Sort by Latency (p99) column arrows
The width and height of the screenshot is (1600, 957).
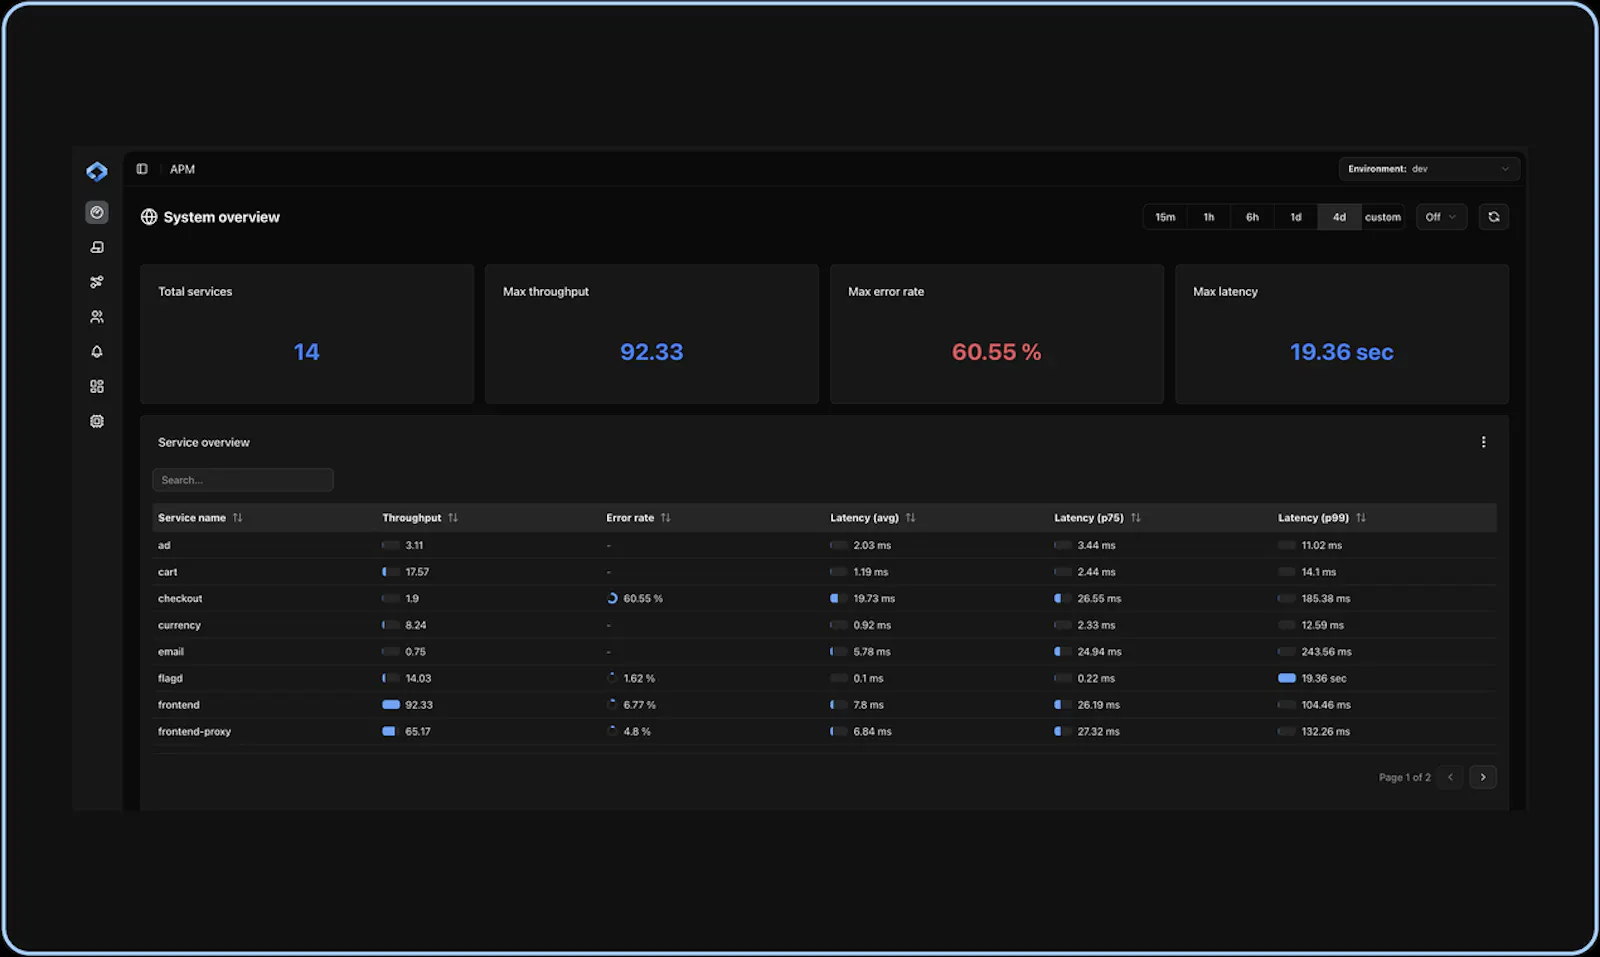(1360, 518)
